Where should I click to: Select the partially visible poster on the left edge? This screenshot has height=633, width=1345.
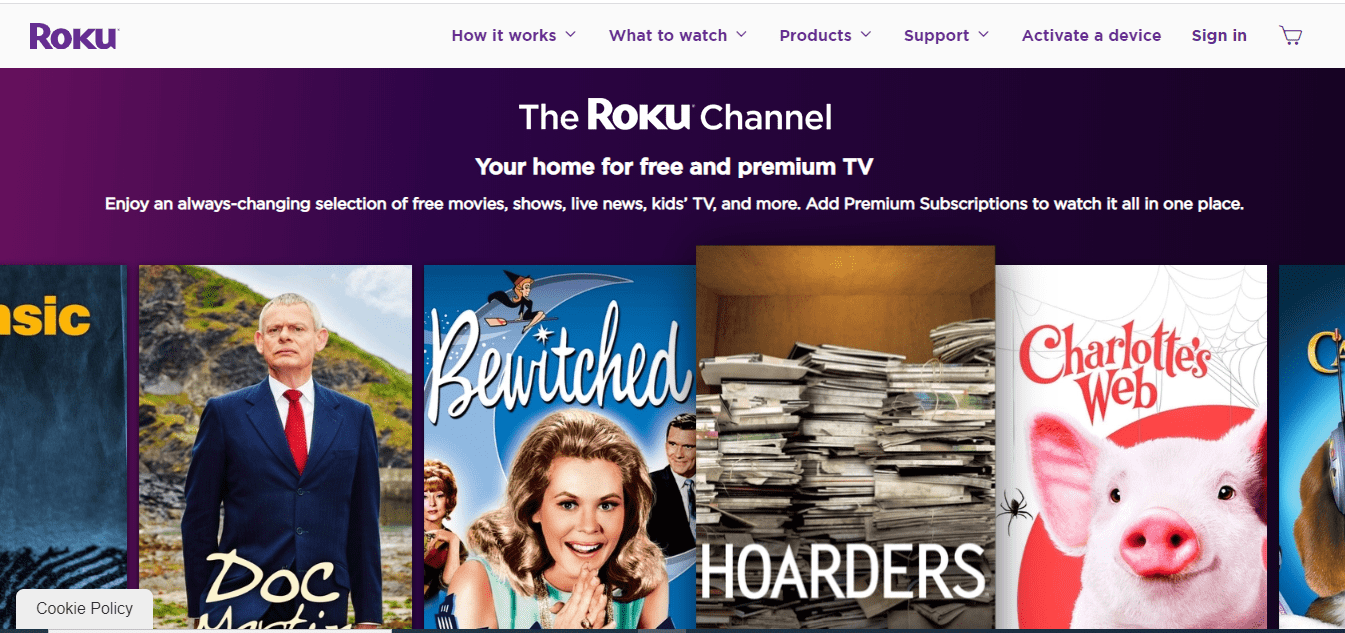(x=64, y=447)
